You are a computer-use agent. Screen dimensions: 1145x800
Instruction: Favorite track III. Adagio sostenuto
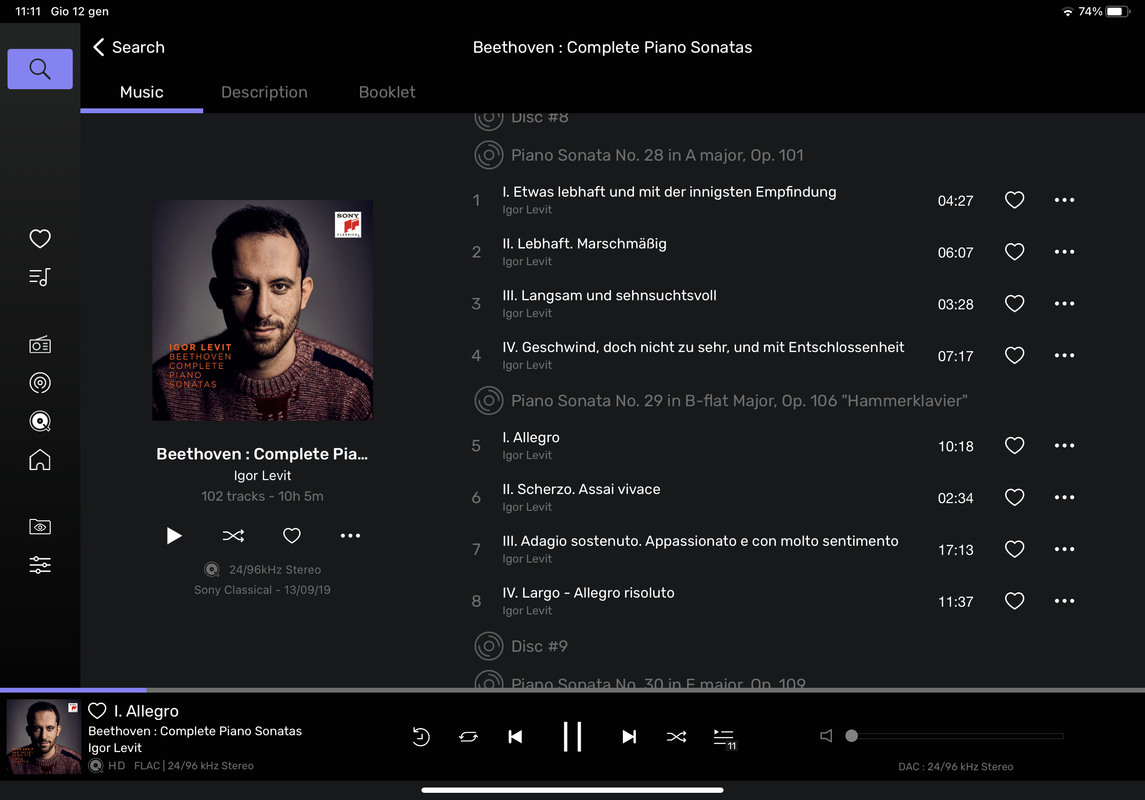[1014, 549]
